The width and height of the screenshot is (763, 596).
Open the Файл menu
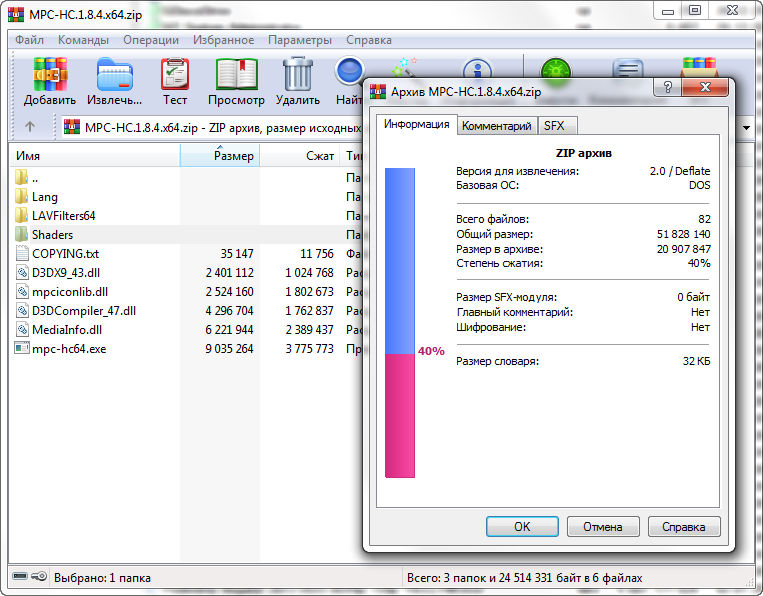click(x=28, y=40)
